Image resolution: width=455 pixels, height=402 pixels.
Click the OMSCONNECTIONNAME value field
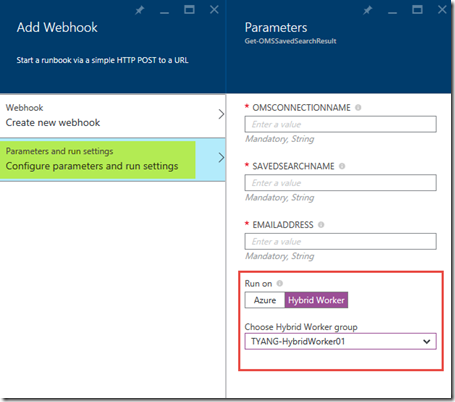tap(340, 124)
